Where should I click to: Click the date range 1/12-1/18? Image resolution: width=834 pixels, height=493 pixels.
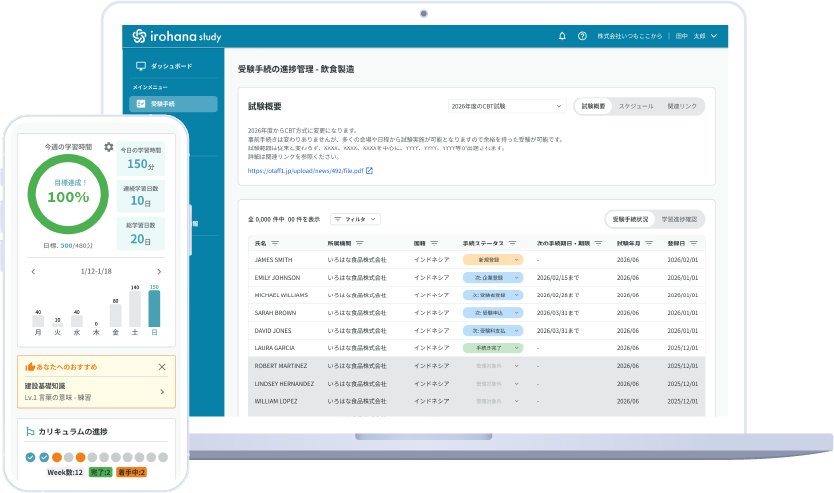click(x=96, y=271)
